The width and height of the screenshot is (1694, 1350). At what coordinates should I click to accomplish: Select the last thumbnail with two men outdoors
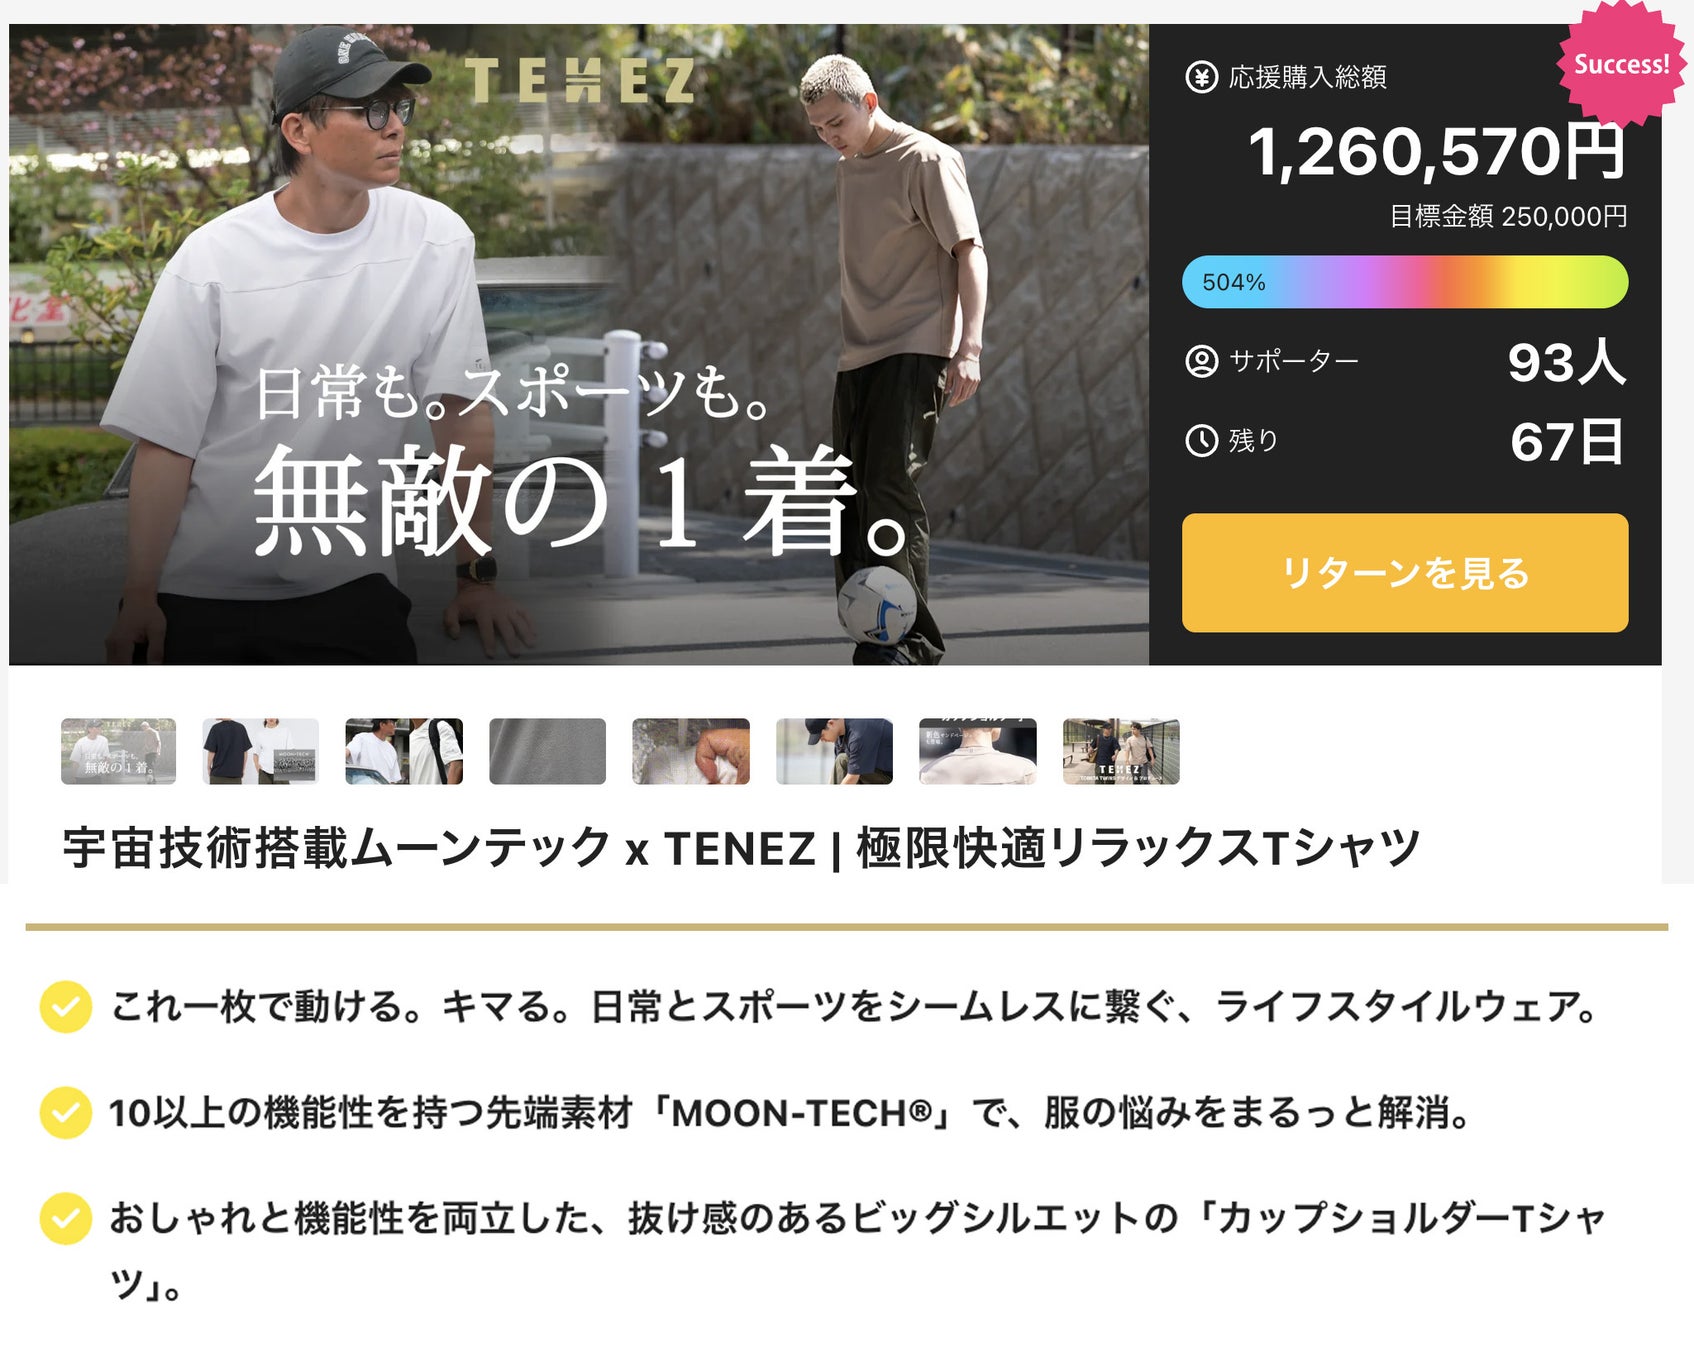click(x=1121, y=751)
